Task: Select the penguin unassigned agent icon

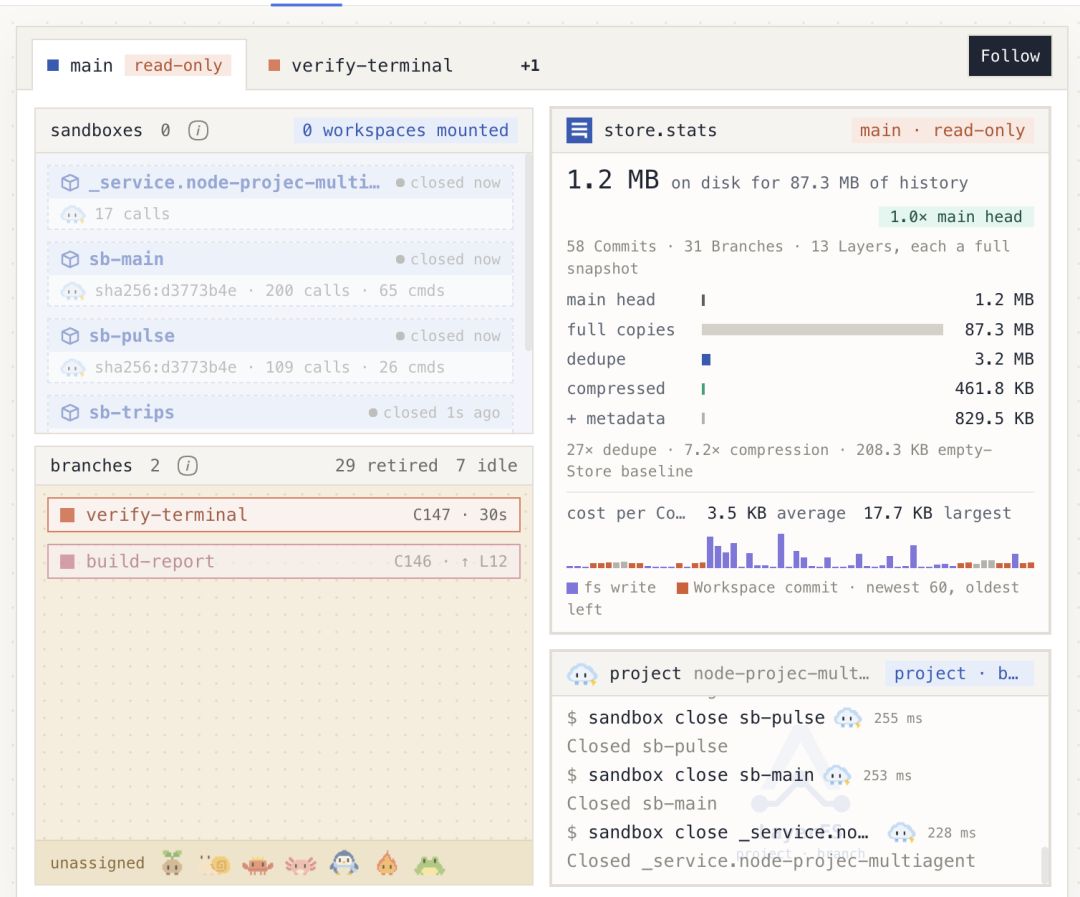Action: point(344,863)
